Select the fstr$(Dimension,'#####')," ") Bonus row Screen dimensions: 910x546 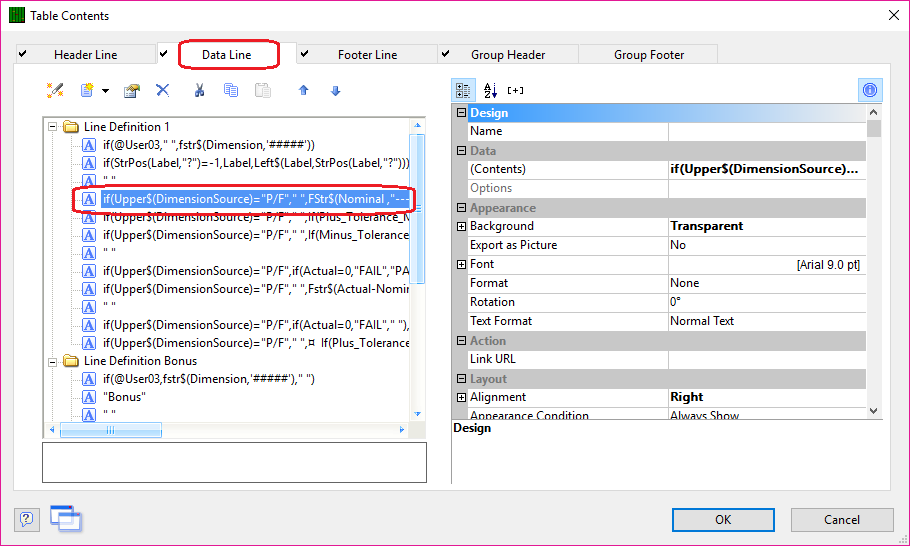[209, 379]
